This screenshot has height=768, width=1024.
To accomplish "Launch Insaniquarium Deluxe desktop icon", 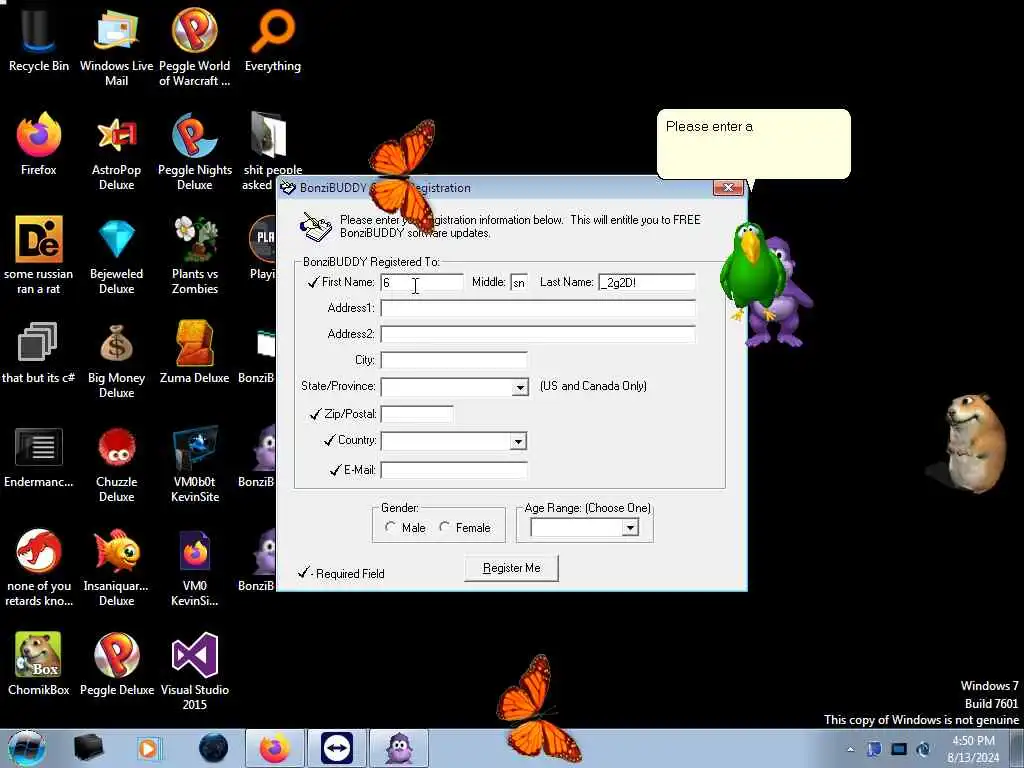I will click(x=116, y=568).
